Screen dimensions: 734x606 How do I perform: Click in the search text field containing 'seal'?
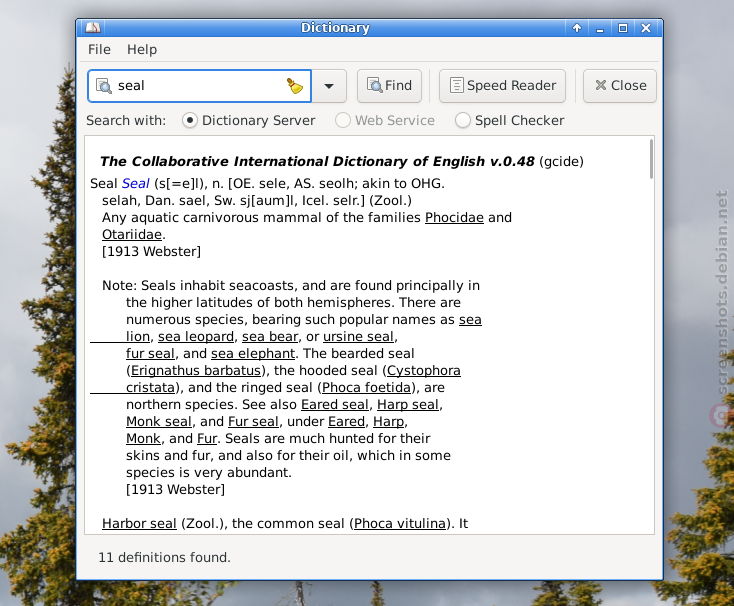[199, 86]
